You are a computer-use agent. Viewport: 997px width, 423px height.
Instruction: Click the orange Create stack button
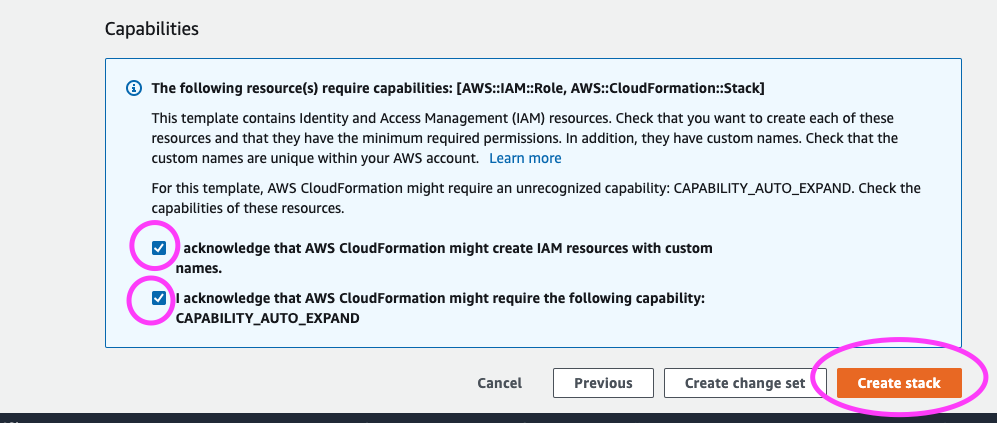[x=899, y=383]
